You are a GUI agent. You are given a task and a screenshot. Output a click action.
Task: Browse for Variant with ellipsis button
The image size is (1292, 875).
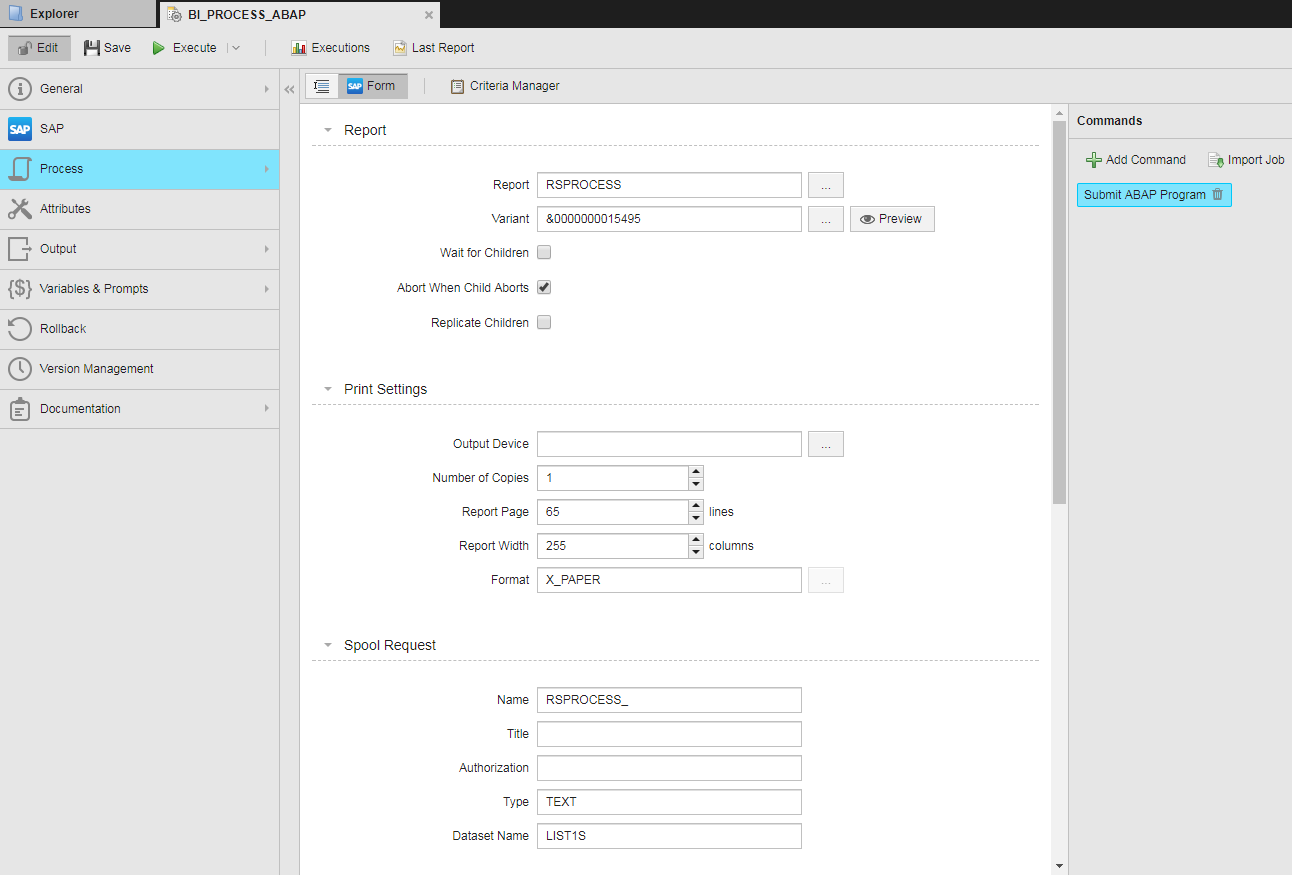(826, 219)
